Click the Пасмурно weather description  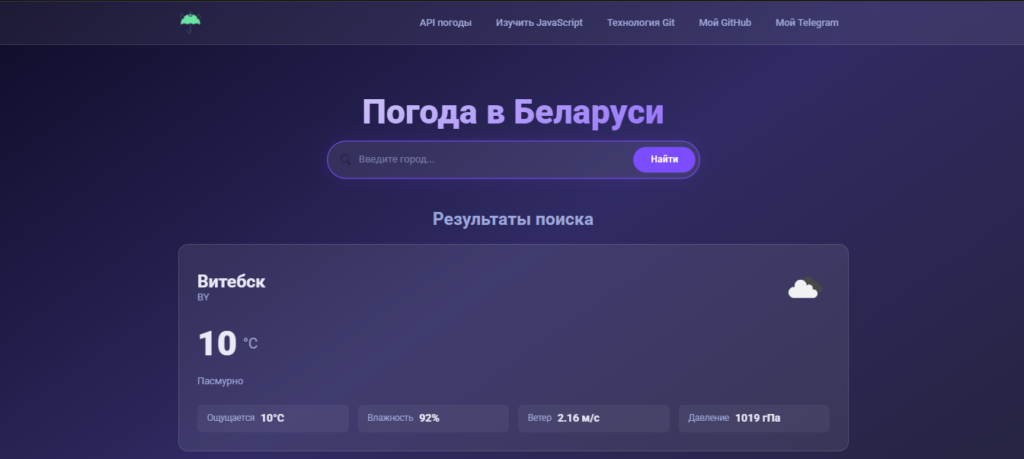[220, 381]
